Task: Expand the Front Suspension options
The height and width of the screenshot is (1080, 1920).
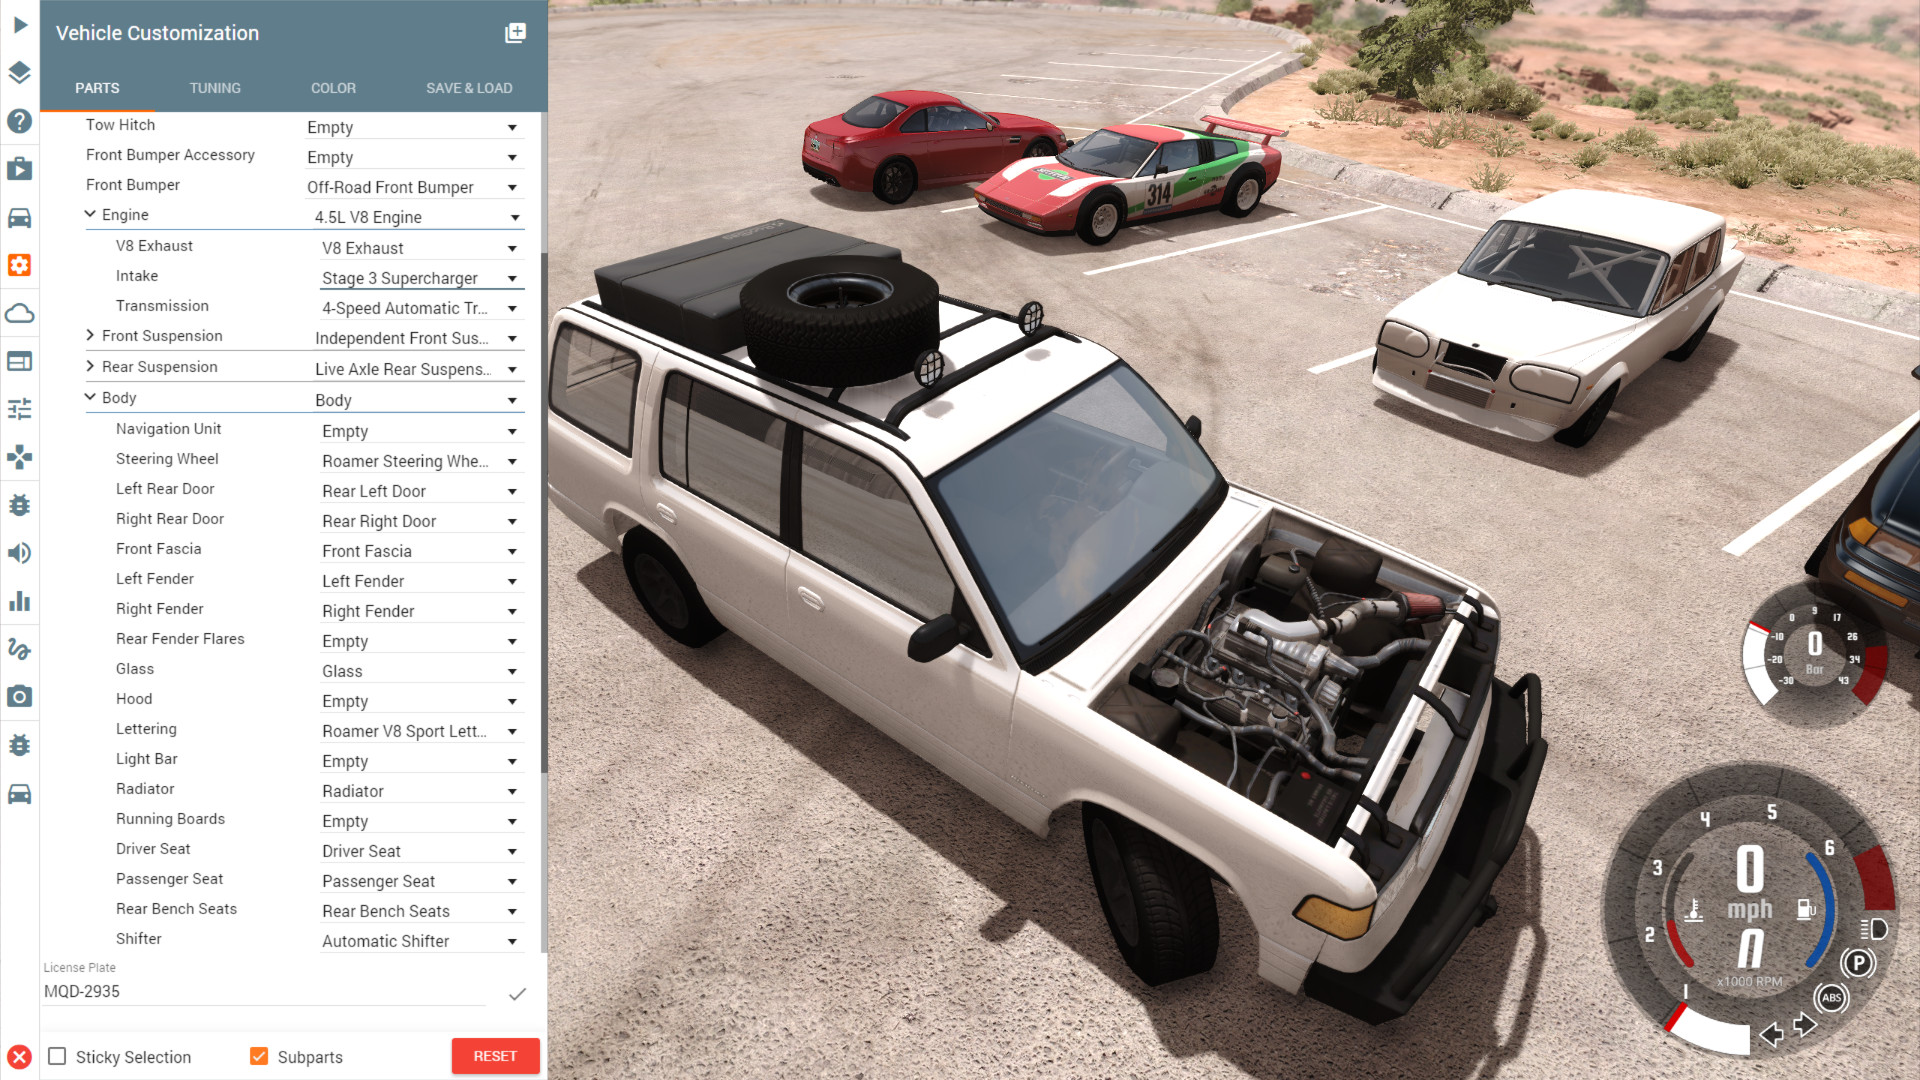Action: [x=92, y=335]
